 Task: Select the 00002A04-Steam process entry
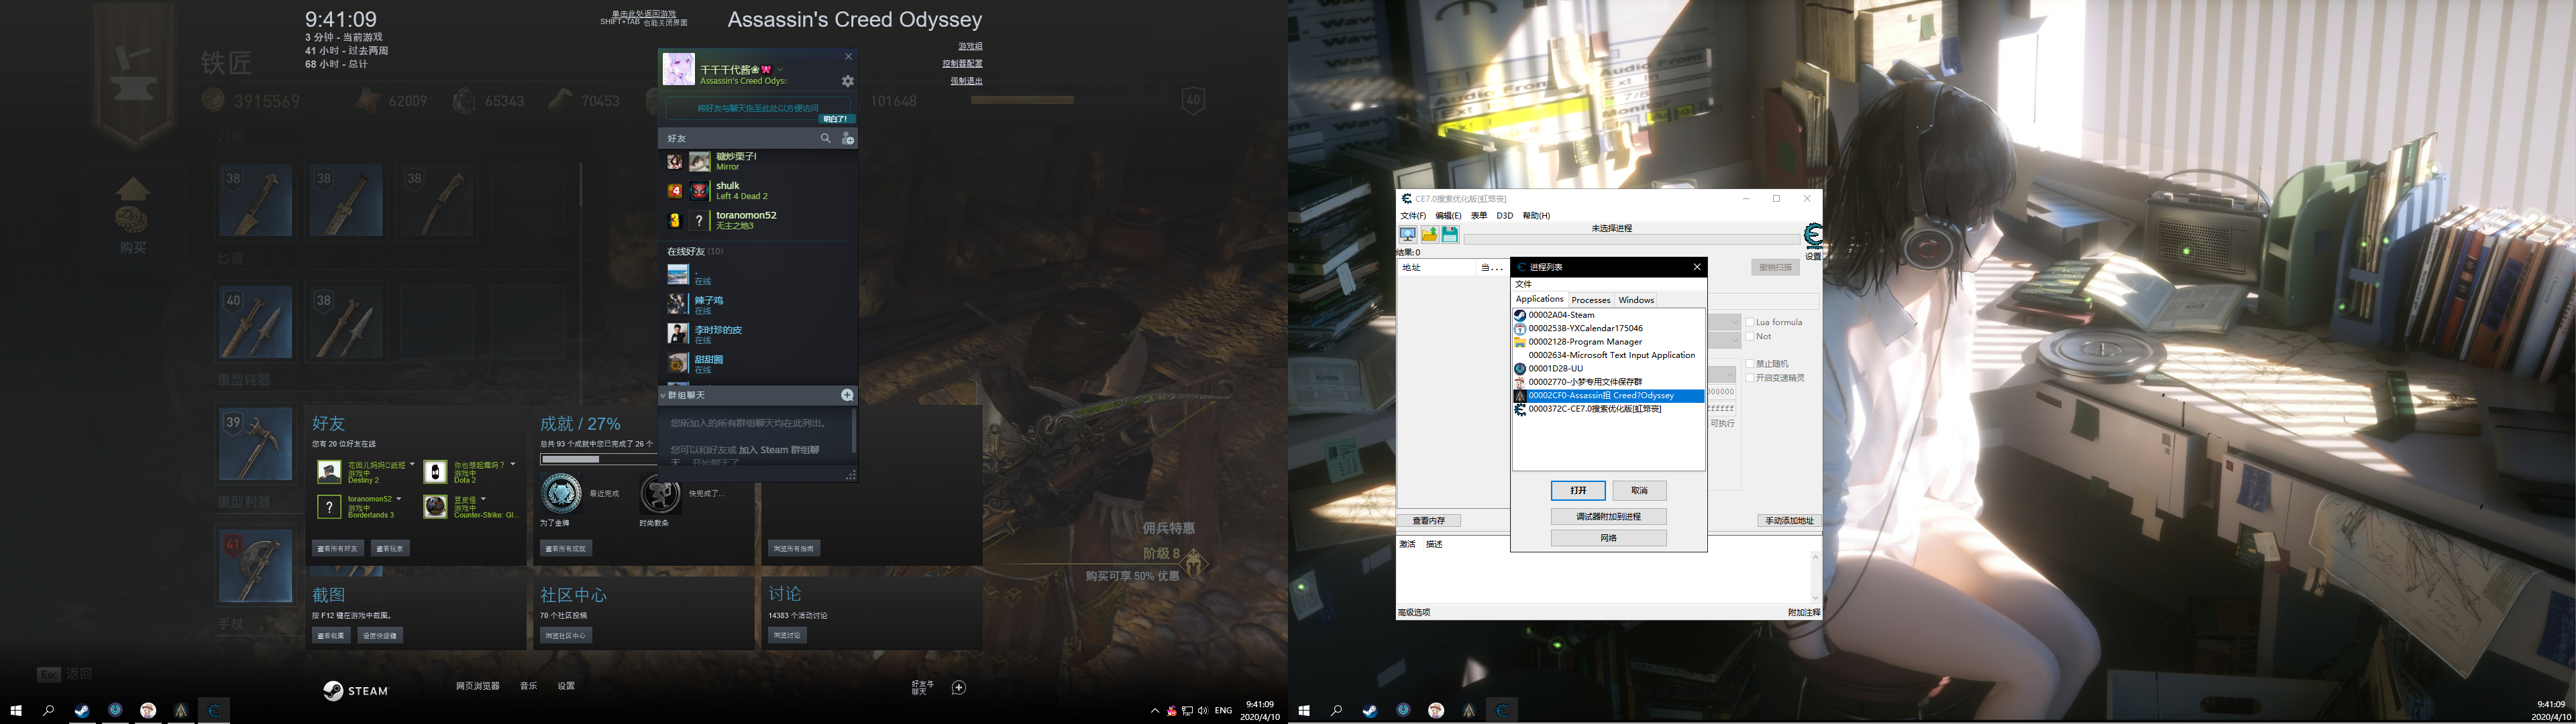tap(1608, 315)
